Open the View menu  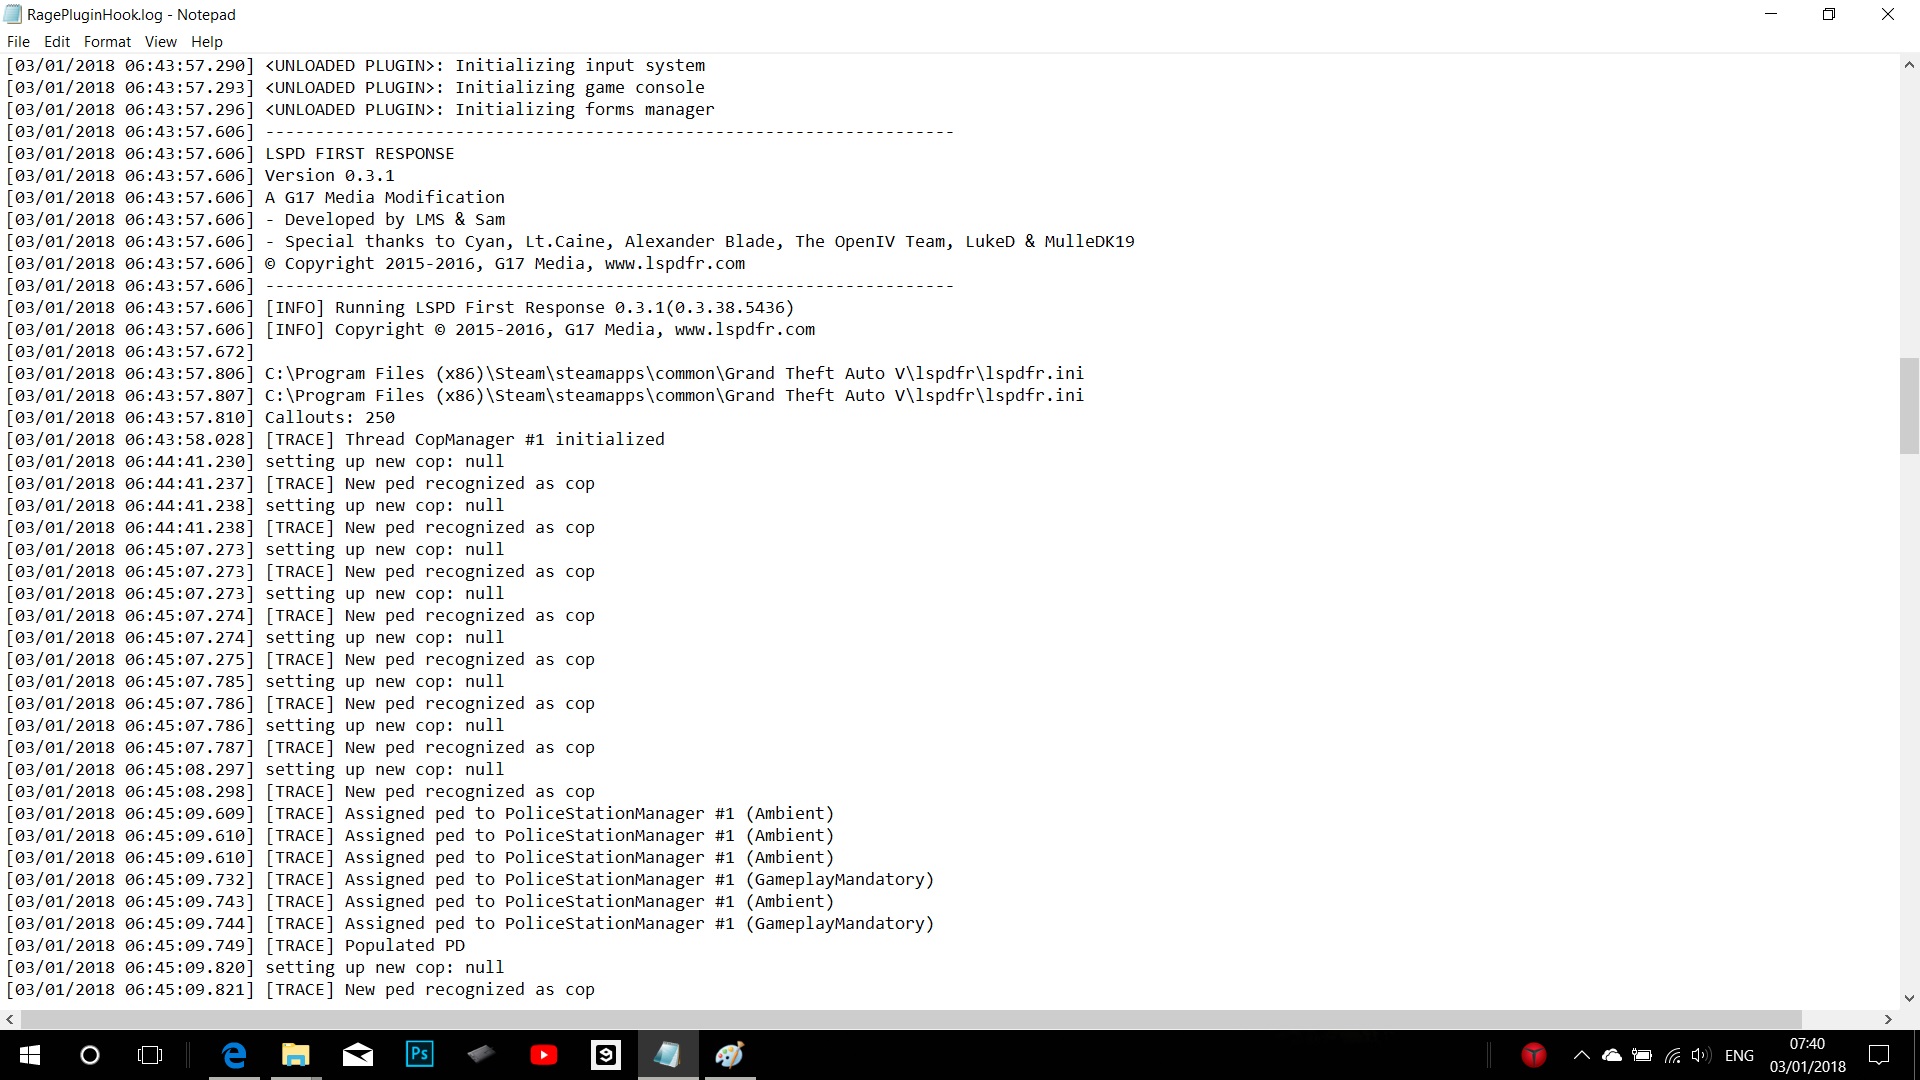tap(160, 42)
